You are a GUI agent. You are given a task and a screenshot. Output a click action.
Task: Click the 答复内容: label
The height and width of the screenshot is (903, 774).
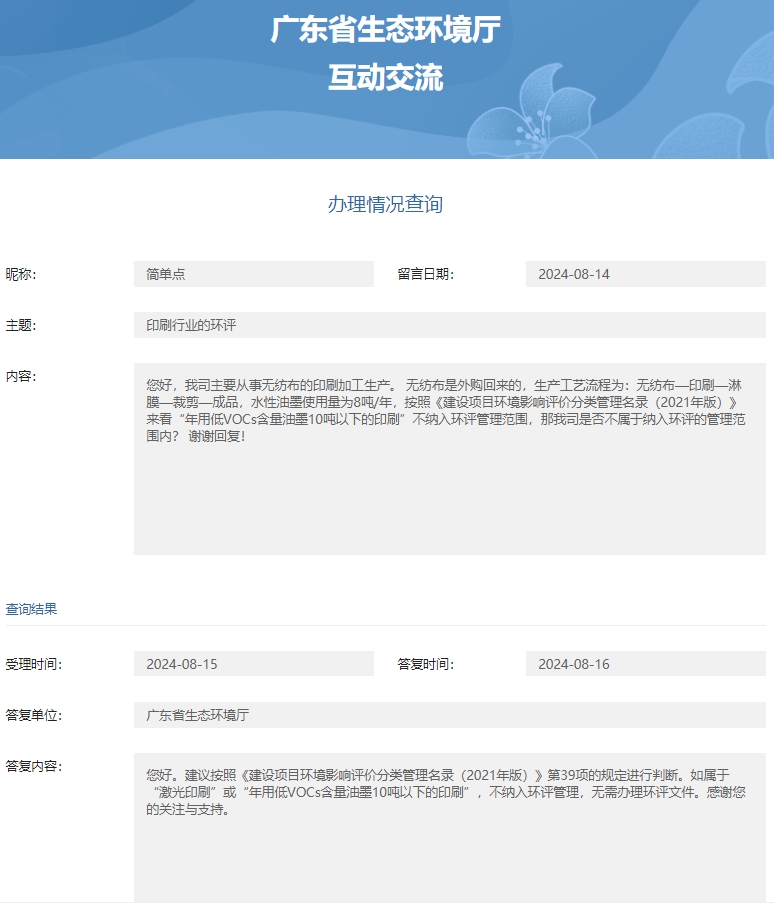(34, 767)
